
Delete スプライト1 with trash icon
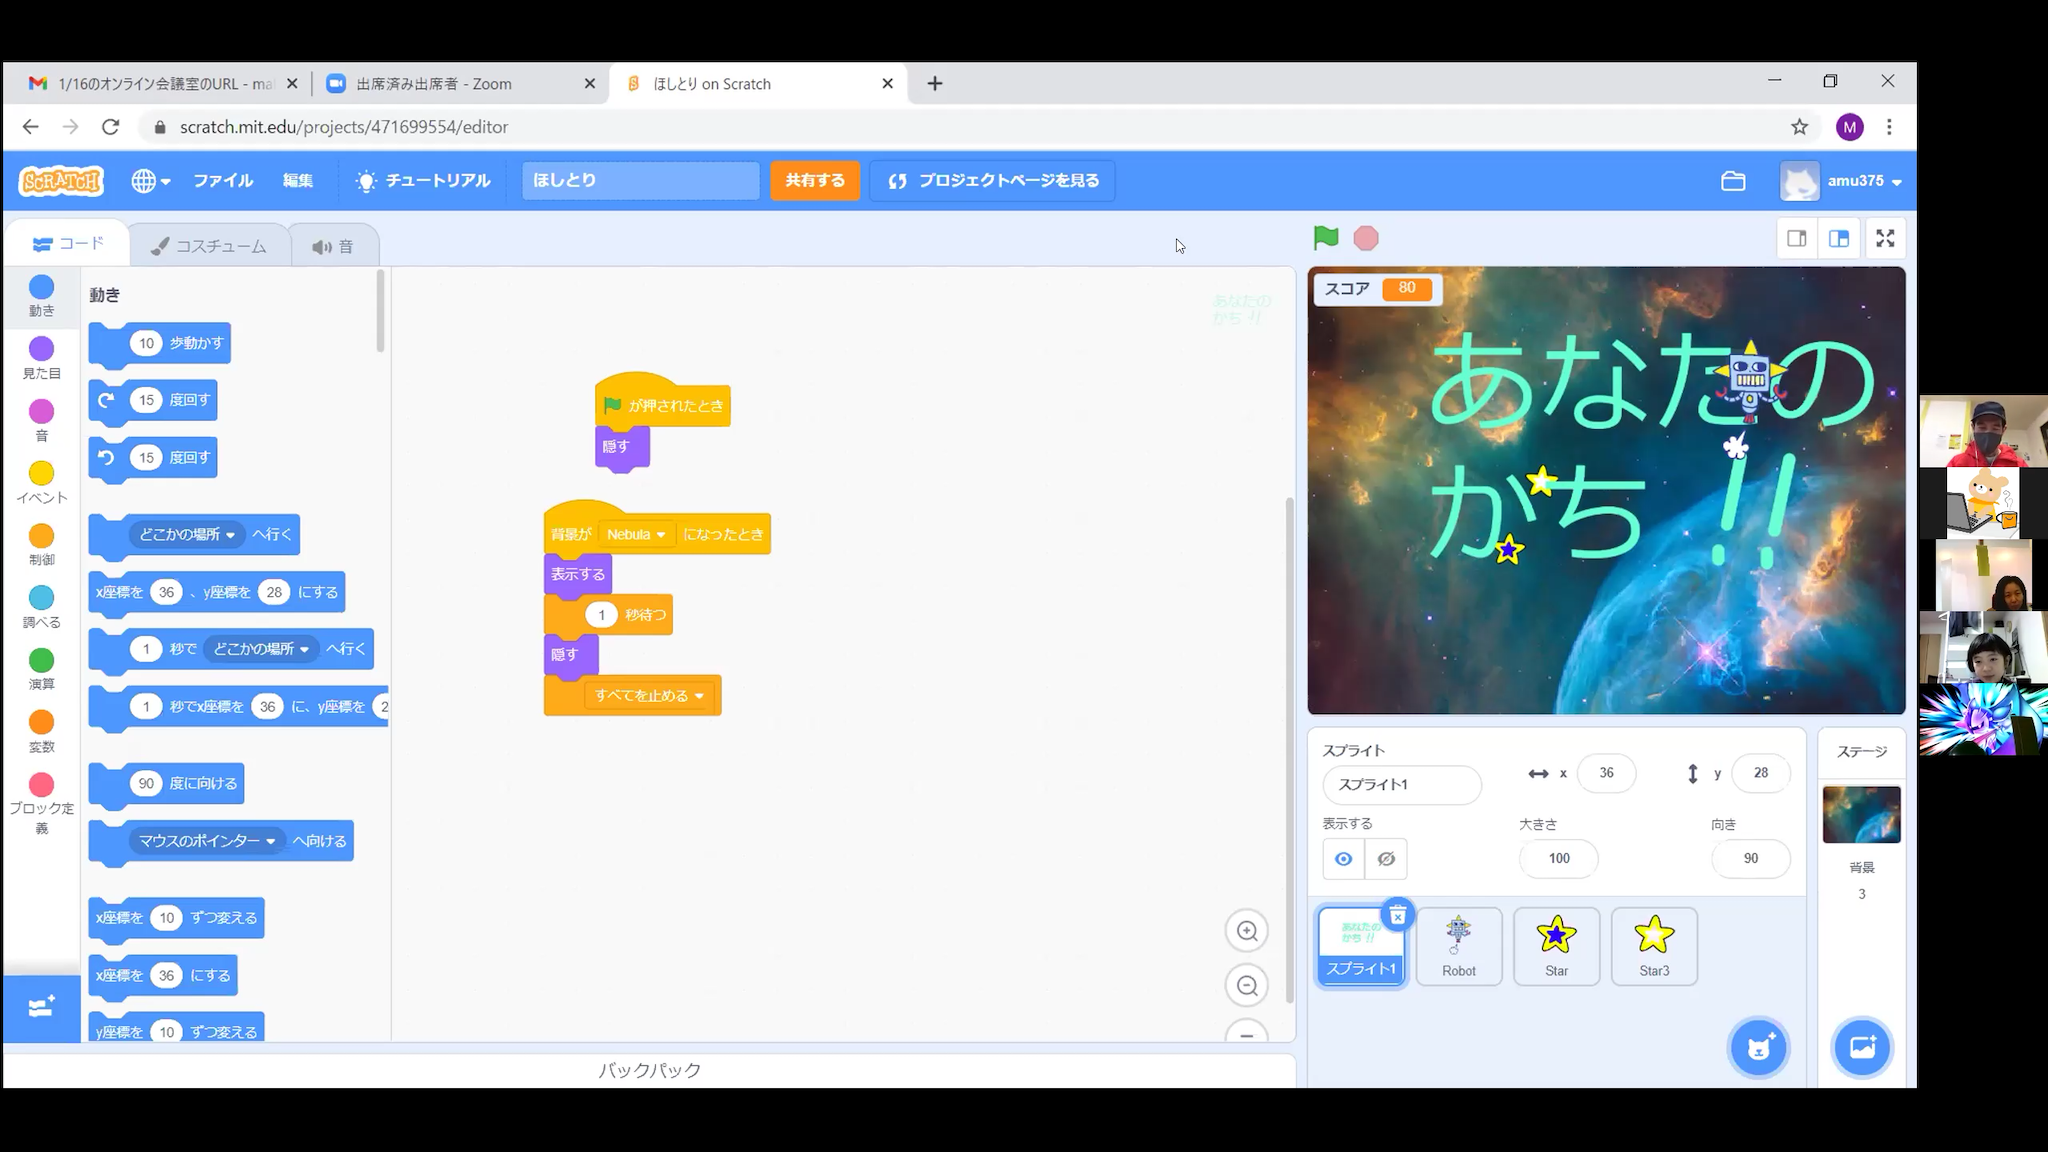[x=1398, y=915]
